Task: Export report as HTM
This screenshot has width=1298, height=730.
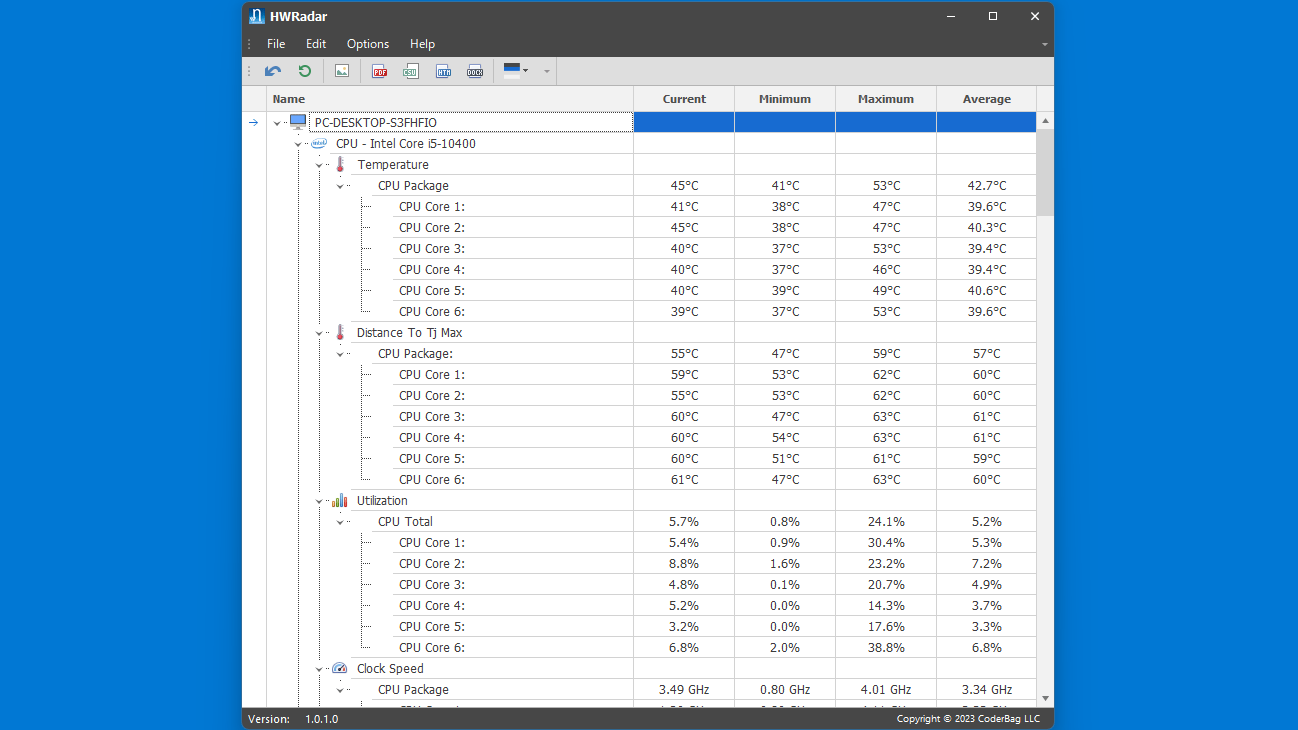Action: pyautogui.click(x=443, y=71)
